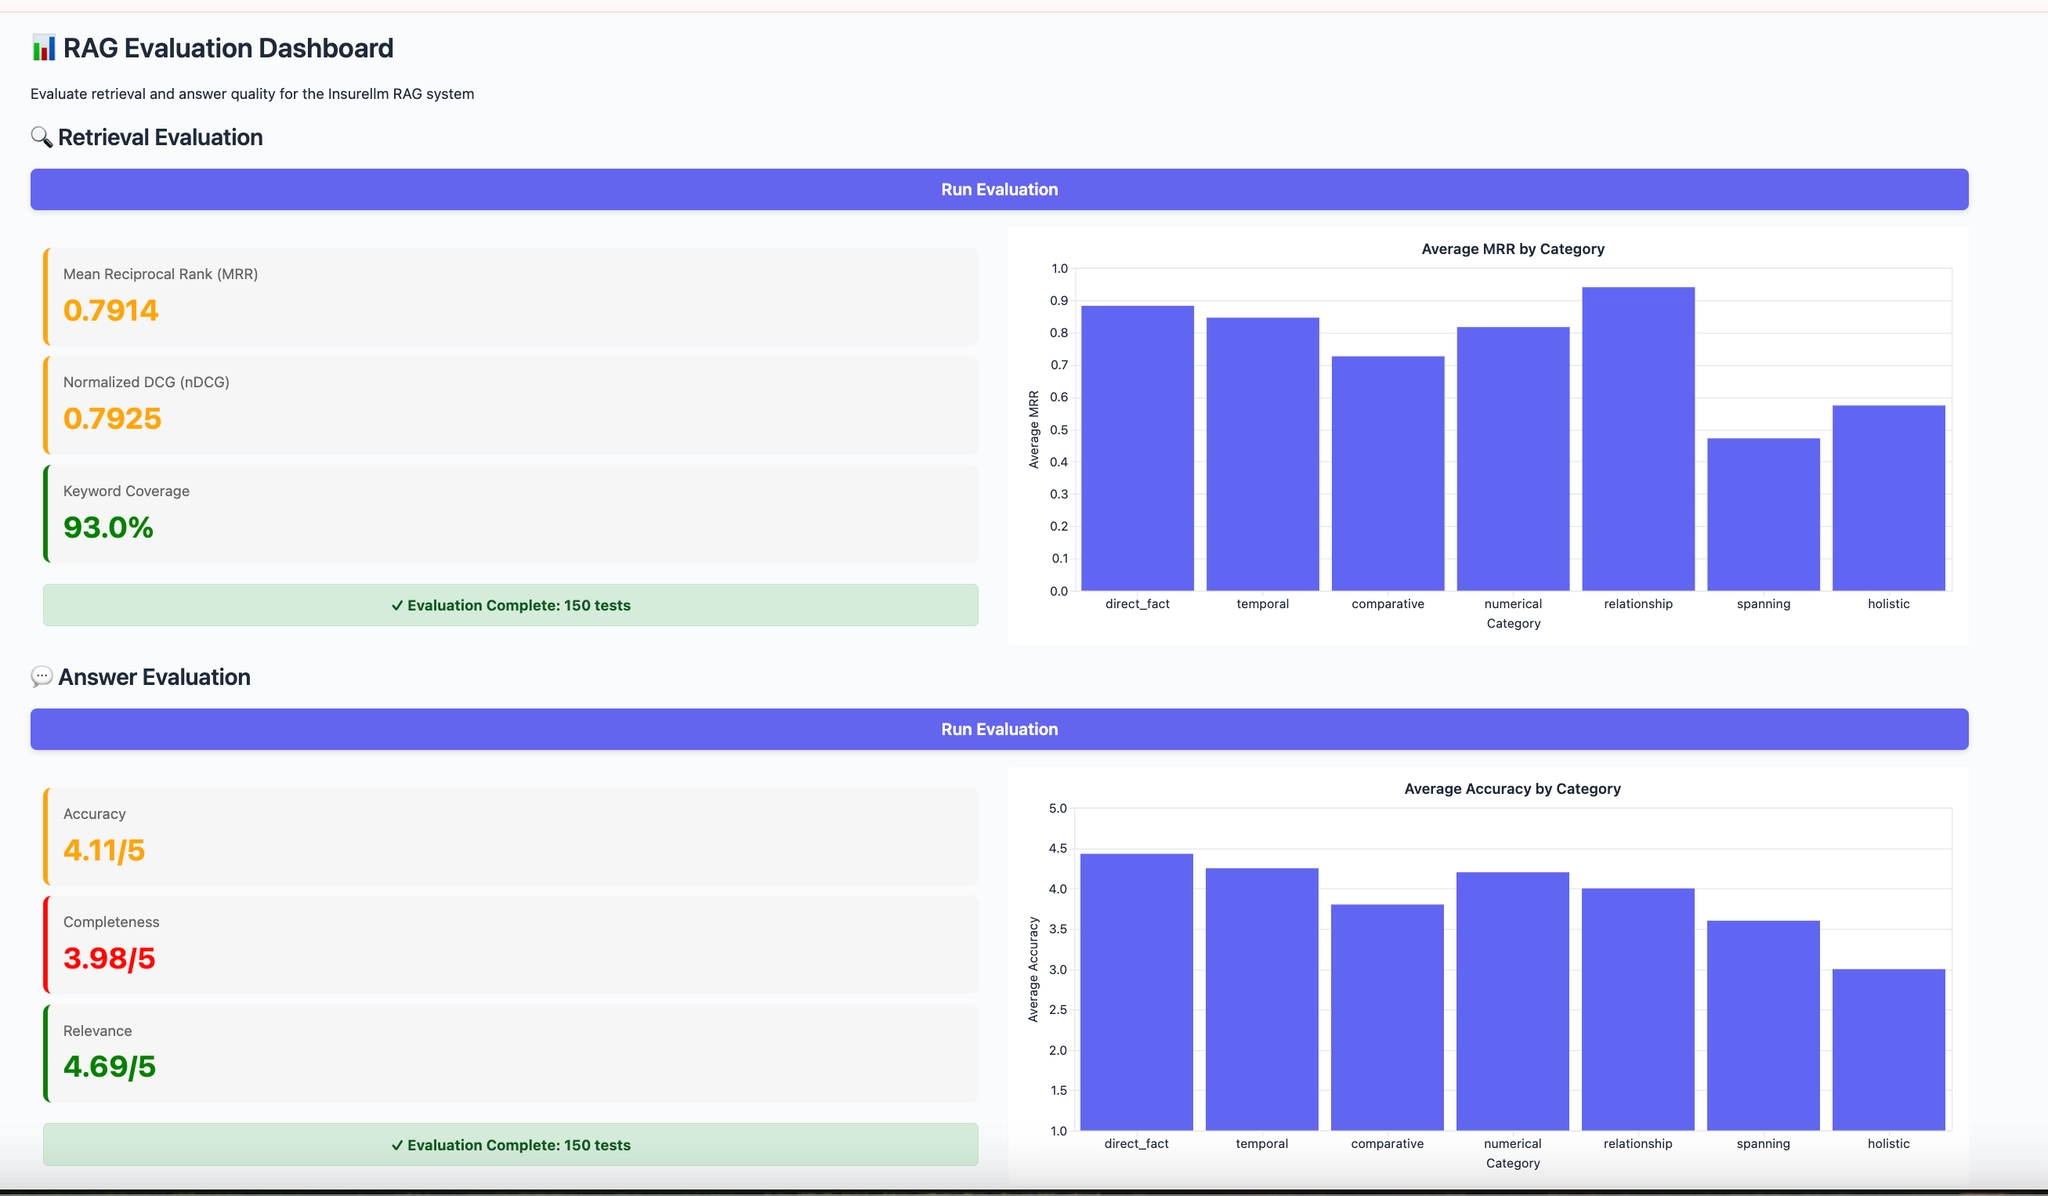This screenshot has height=1196, width=2048.
Task: Start the Answer Evaluation with its Run Evaluation button
Action: [x=999, y=729]
